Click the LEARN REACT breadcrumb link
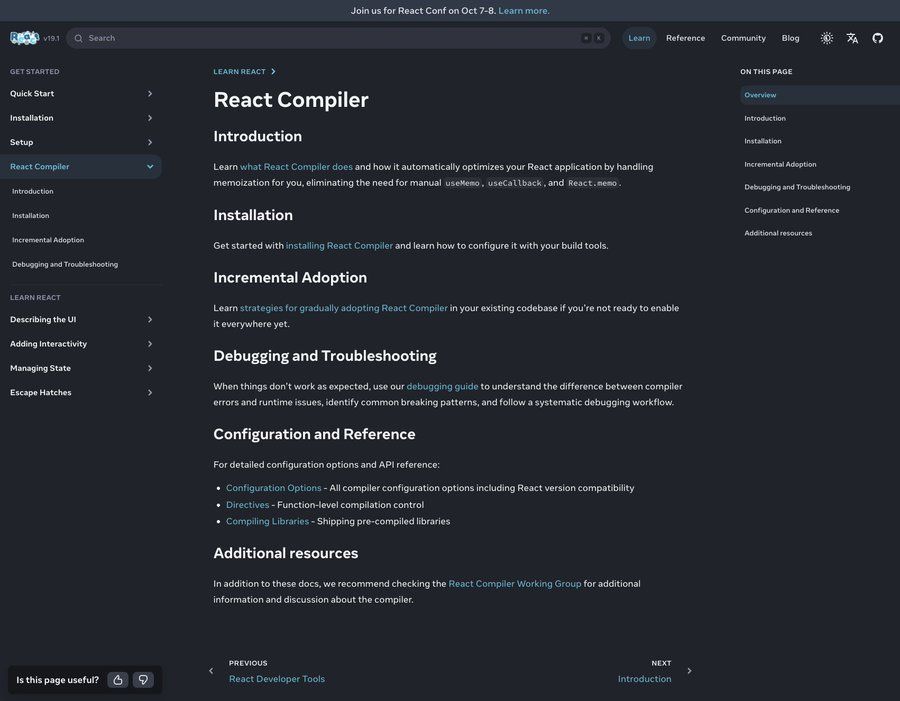Screen dimensions: 900x701 click(x=239, y=72)
